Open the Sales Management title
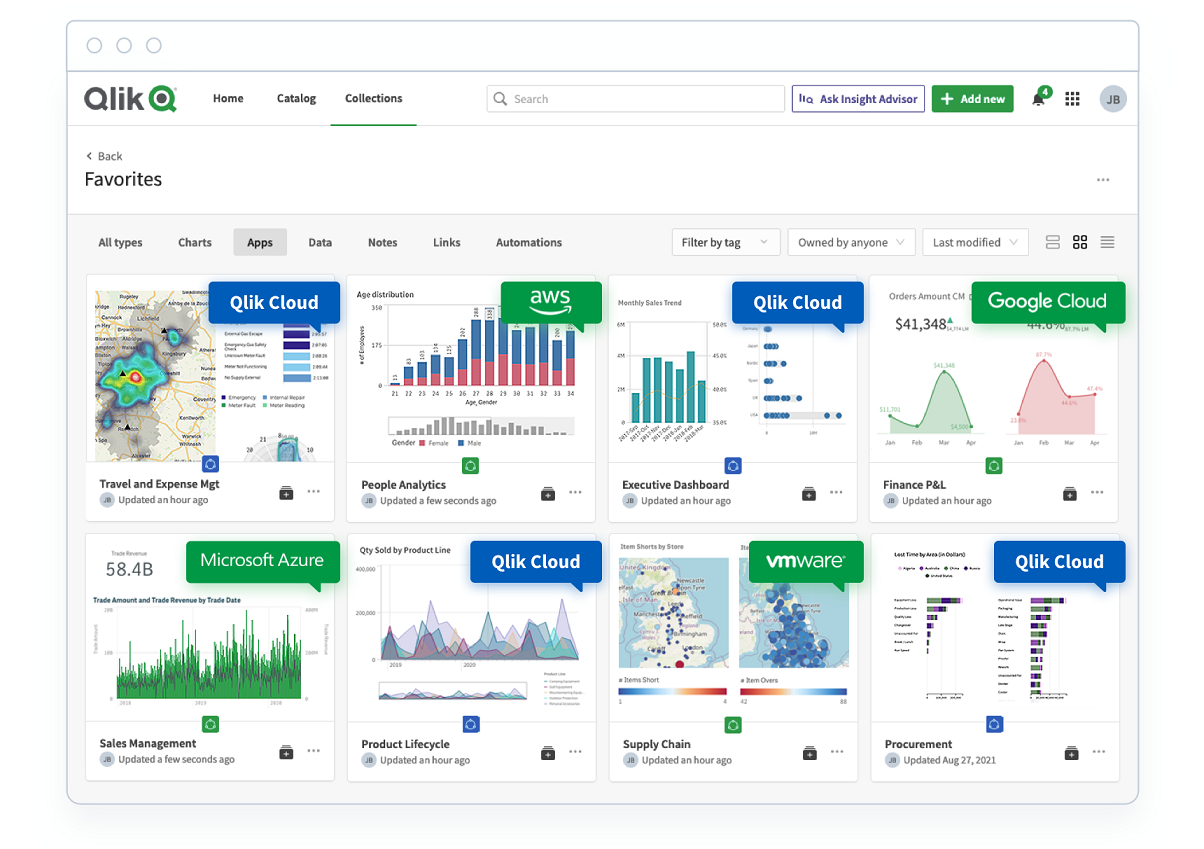This screenshot has width=1204, height=849. tap(148, 743)
